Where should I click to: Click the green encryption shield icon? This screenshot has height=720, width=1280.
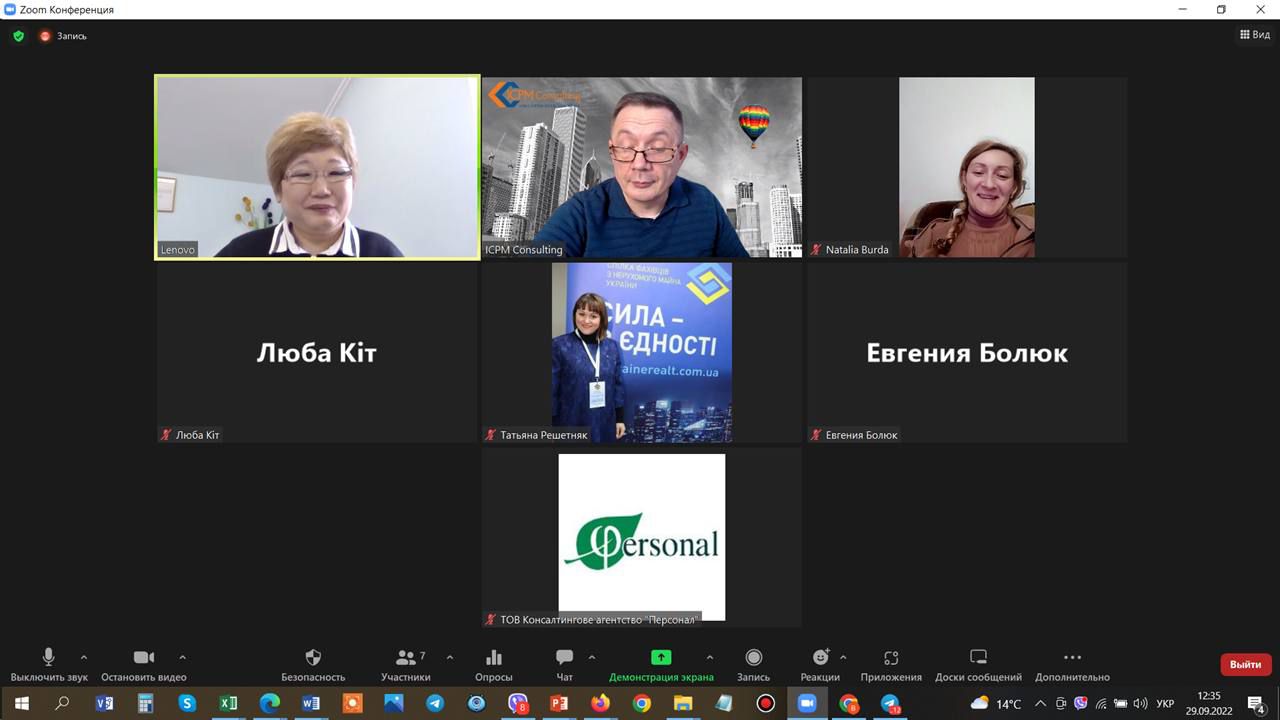coord(18,36)
